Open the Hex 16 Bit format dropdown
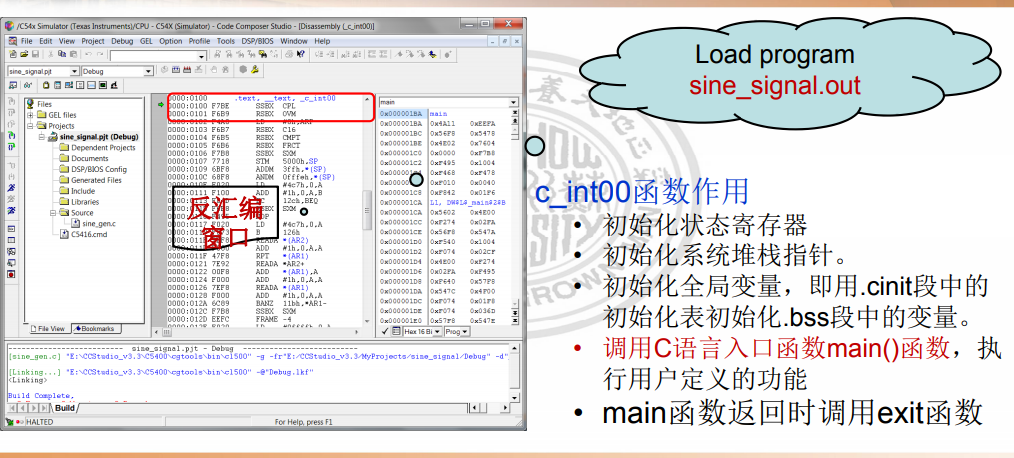Screen dimensions: 1014x458 (x=437, y=331)
